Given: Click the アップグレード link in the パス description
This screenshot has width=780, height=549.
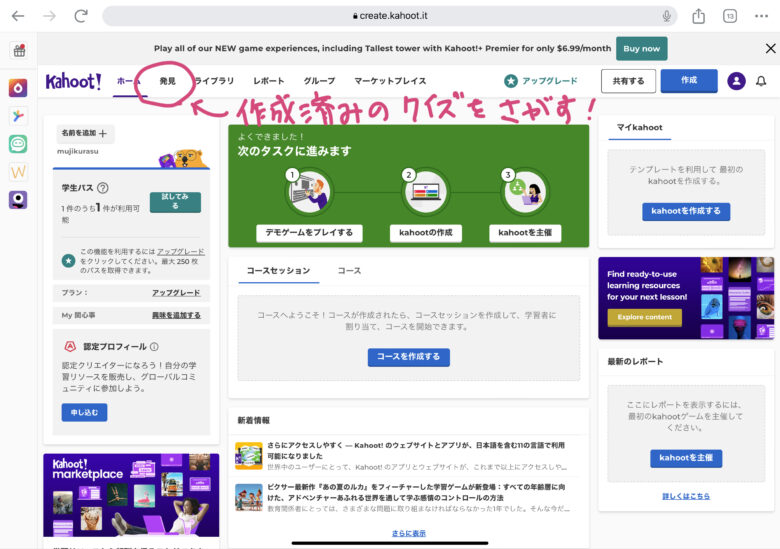Looking at the screenshot, I should (x=181, y=252).
